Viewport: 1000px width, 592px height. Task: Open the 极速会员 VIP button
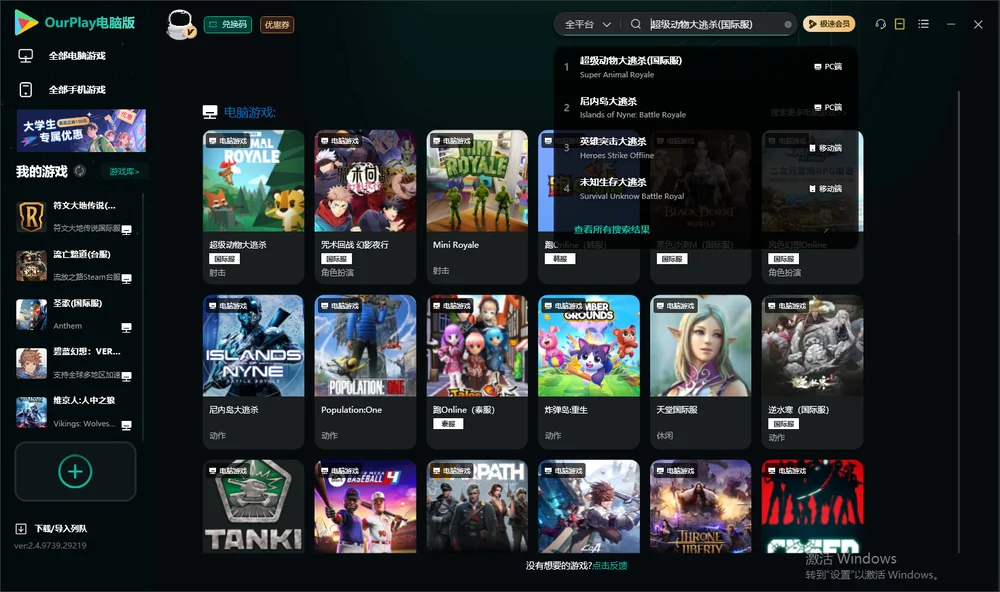pos(829,24)
